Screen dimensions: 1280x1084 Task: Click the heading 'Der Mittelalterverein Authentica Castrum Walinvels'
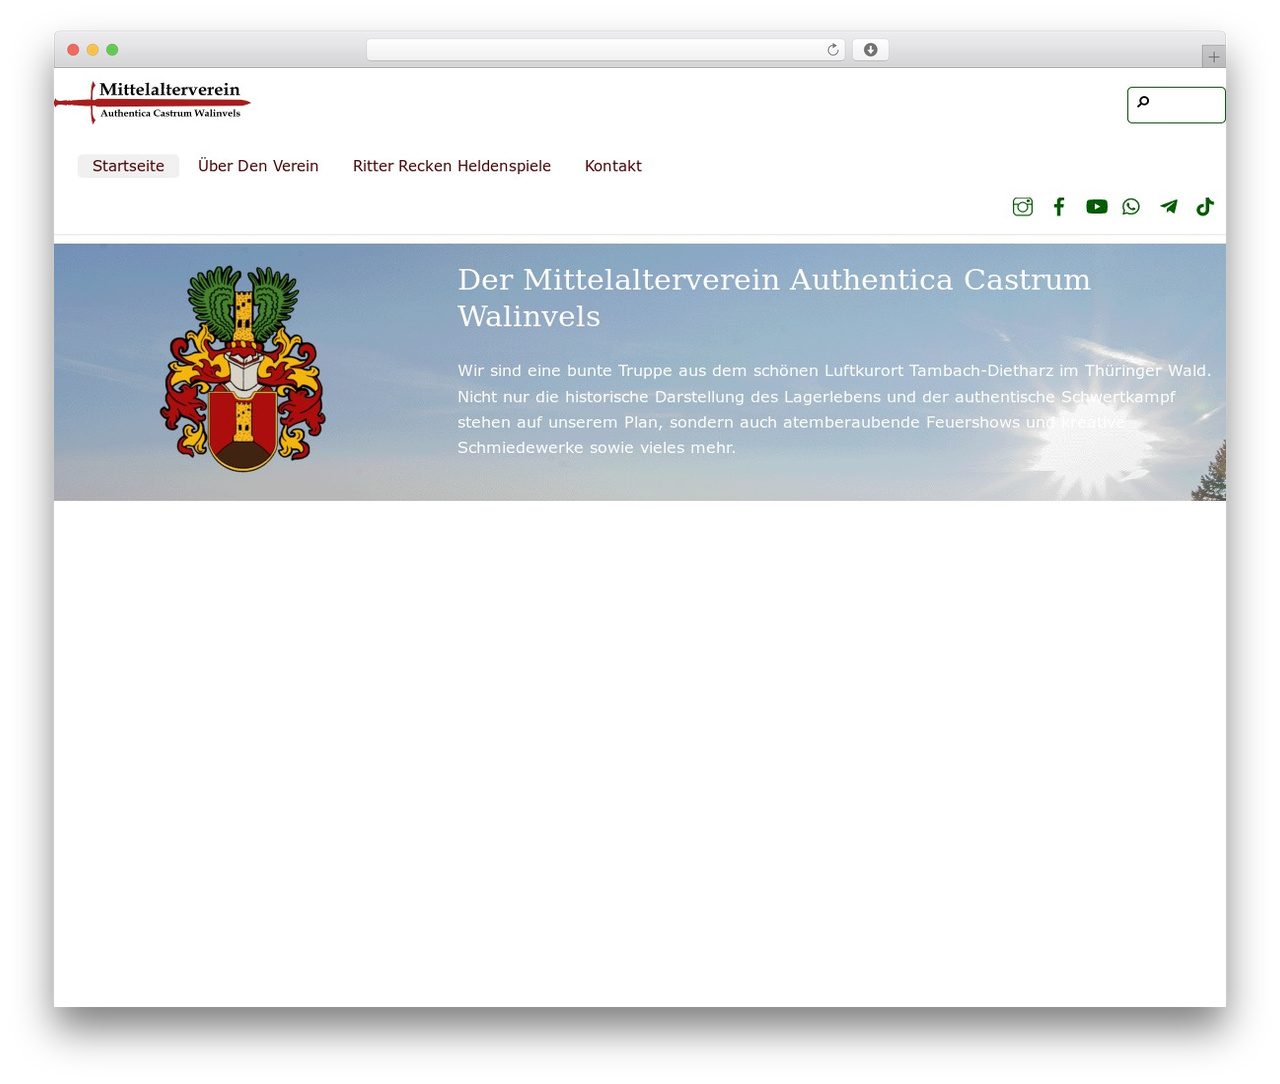pos(774,297)
